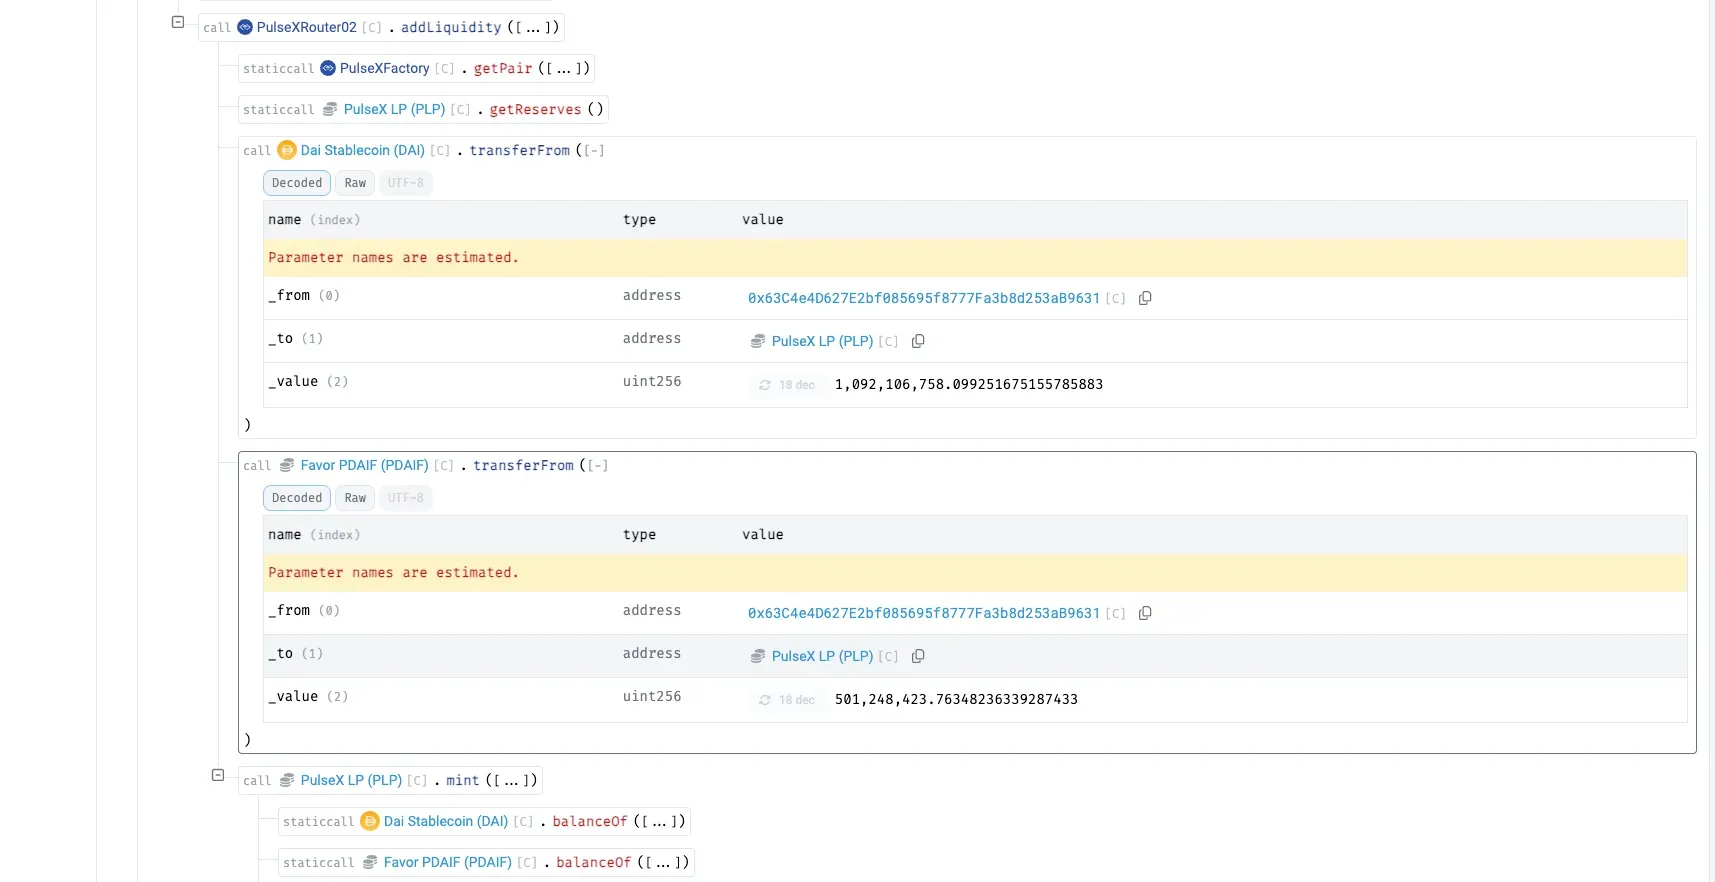Screen dimensions: 1715x882
Task: Copy _to PulseX LP address in DAI transferFrom
Action: click(x=918, y=342)
